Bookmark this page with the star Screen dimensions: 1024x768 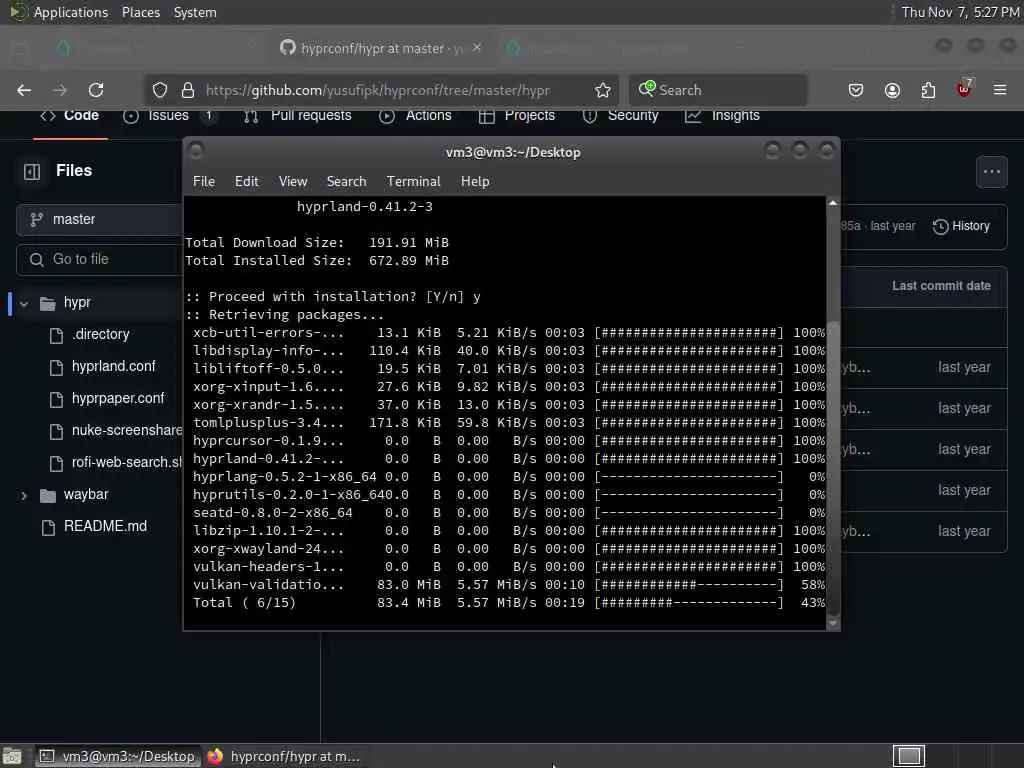(x=603, y=90)
